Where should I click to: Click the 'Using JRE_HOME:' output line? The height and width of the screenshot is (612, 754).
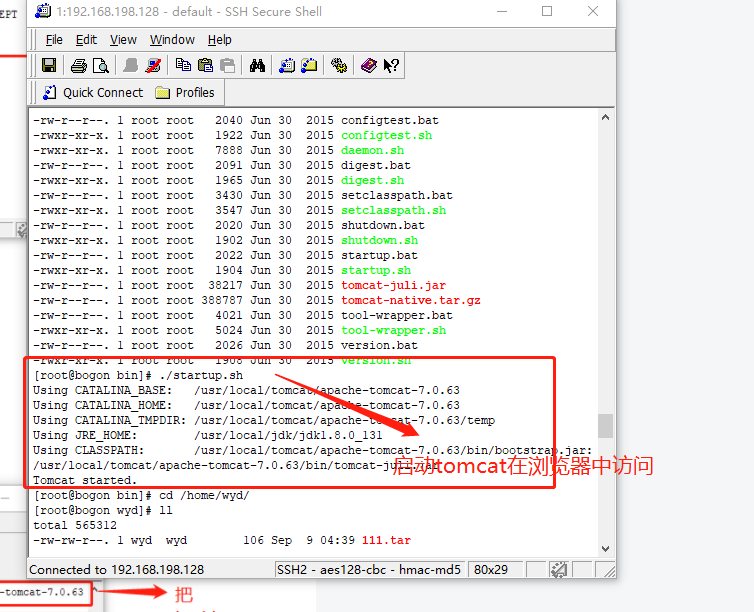click(x=208, y=436)
